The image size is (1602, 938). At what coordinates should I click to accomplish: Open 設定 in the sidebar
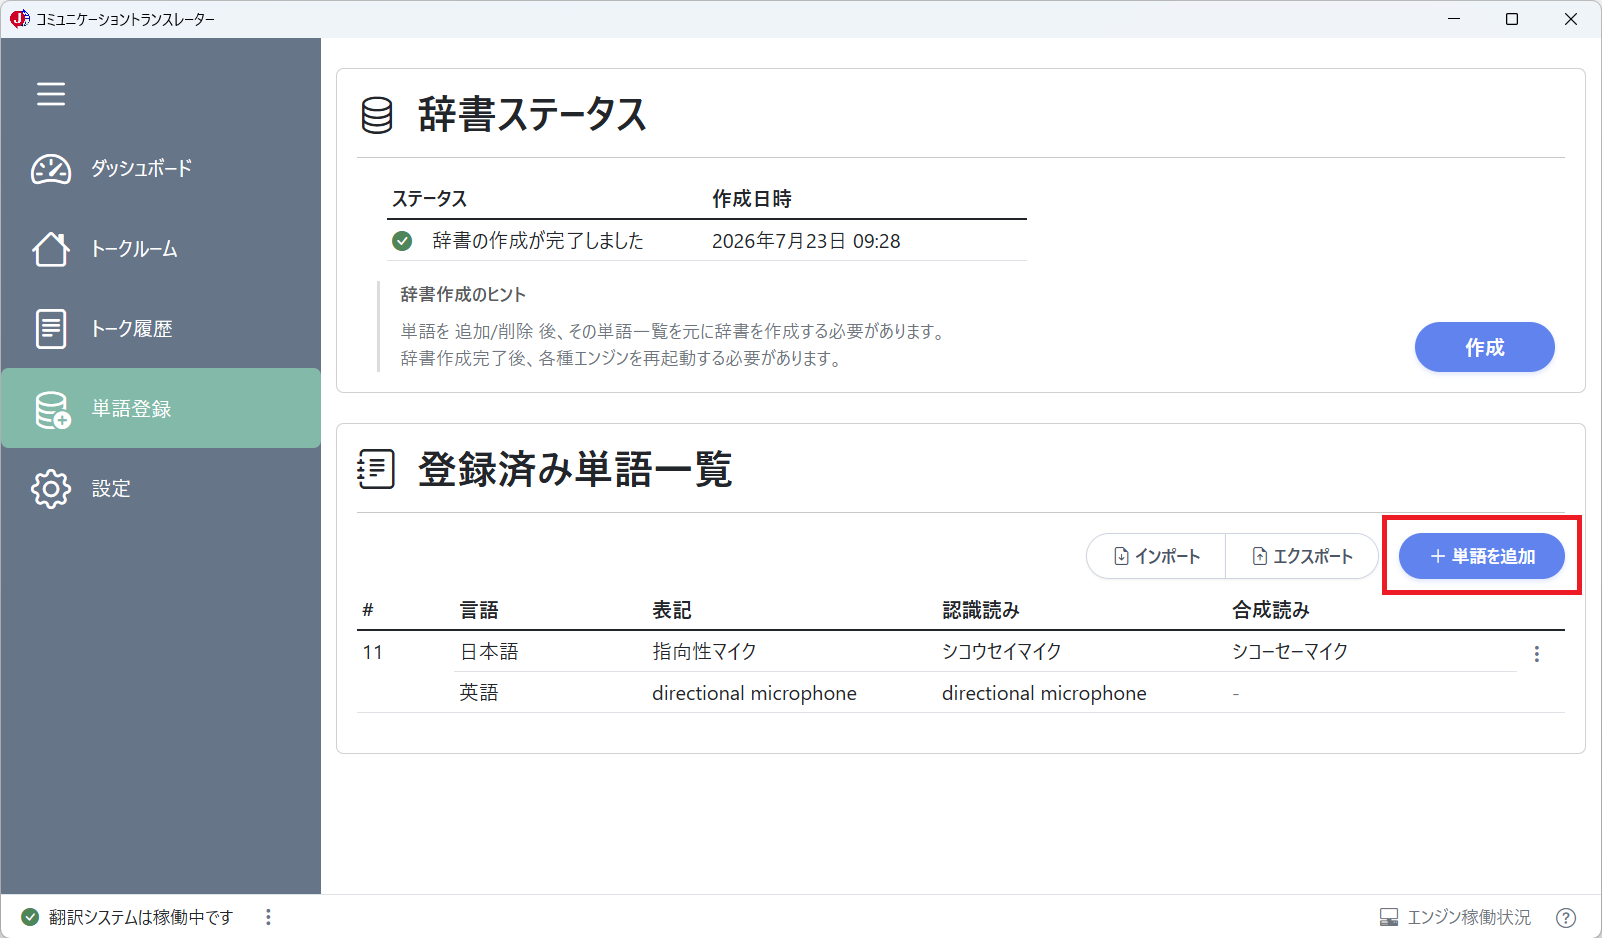tap(161, 489)
